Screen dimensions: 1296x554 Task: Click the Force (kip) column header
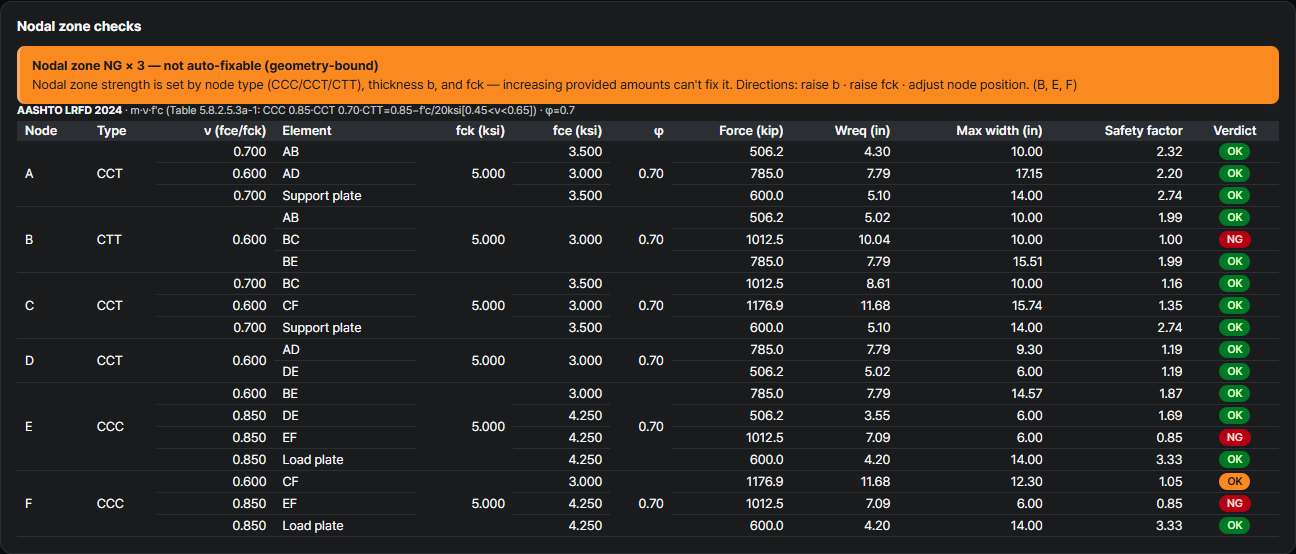[751, 131]
